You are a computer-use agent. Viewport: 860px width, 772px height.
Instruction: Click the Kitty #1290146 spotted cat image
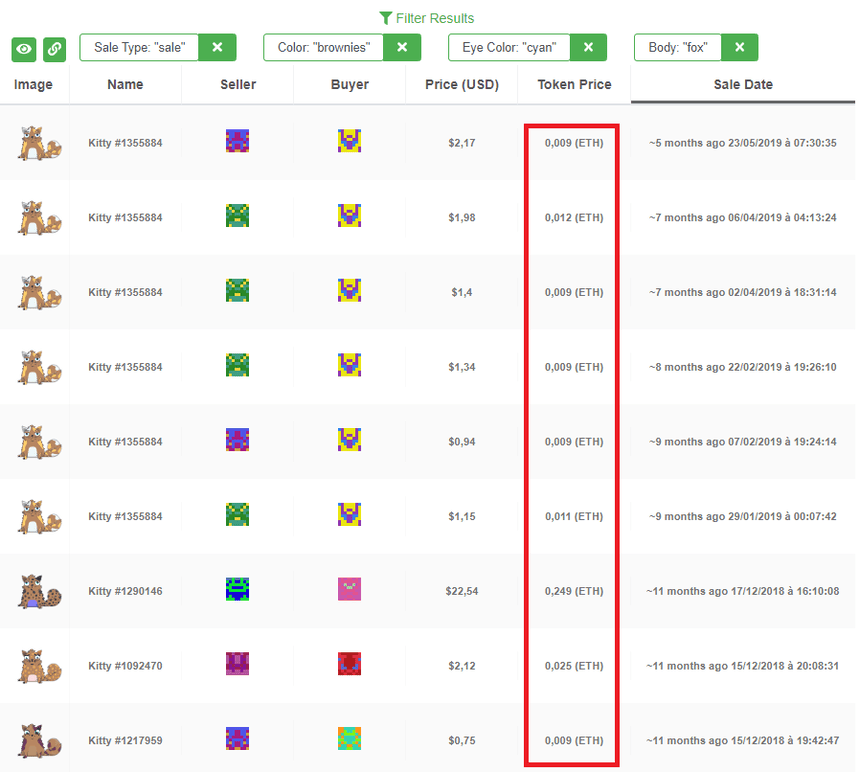35,591
